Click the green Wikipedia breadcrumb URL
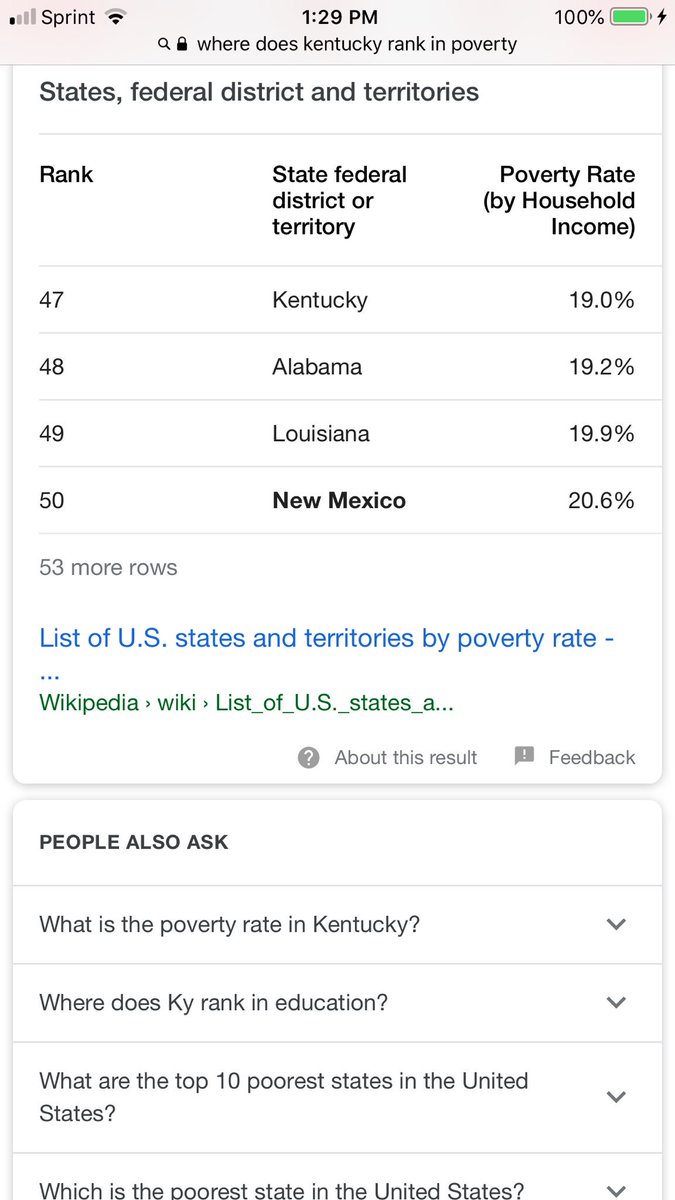The image size is (675, 1200). coord(246,702)
